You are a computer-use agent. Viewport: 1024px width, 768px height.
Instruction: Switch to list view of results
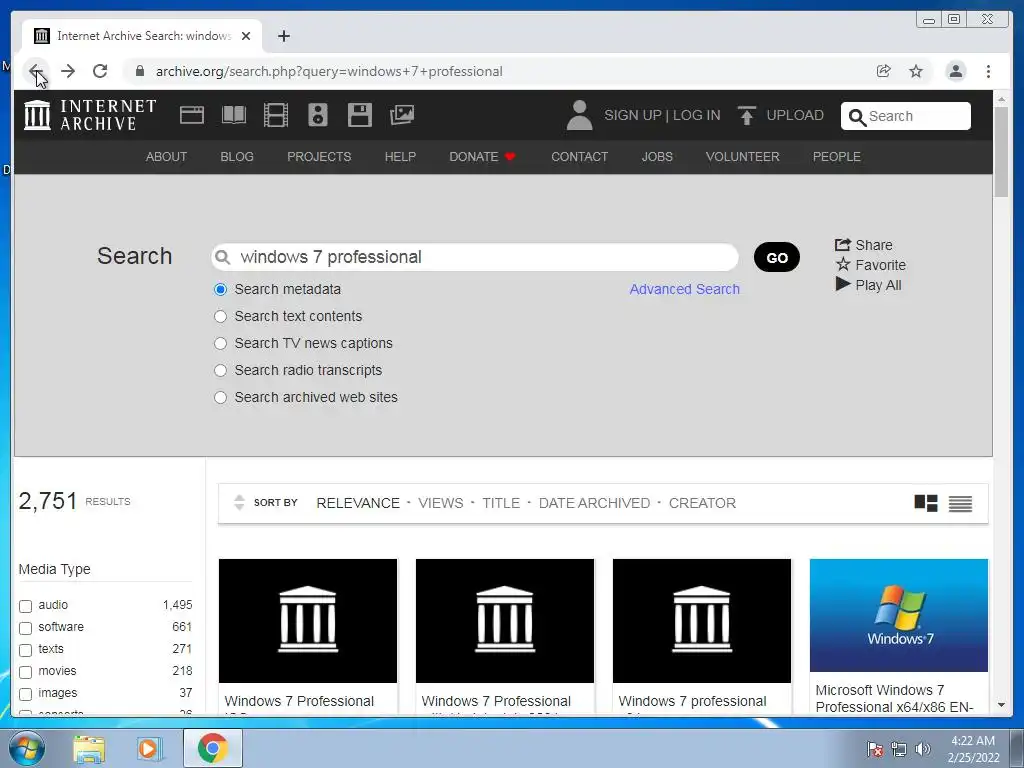point(960,503)
